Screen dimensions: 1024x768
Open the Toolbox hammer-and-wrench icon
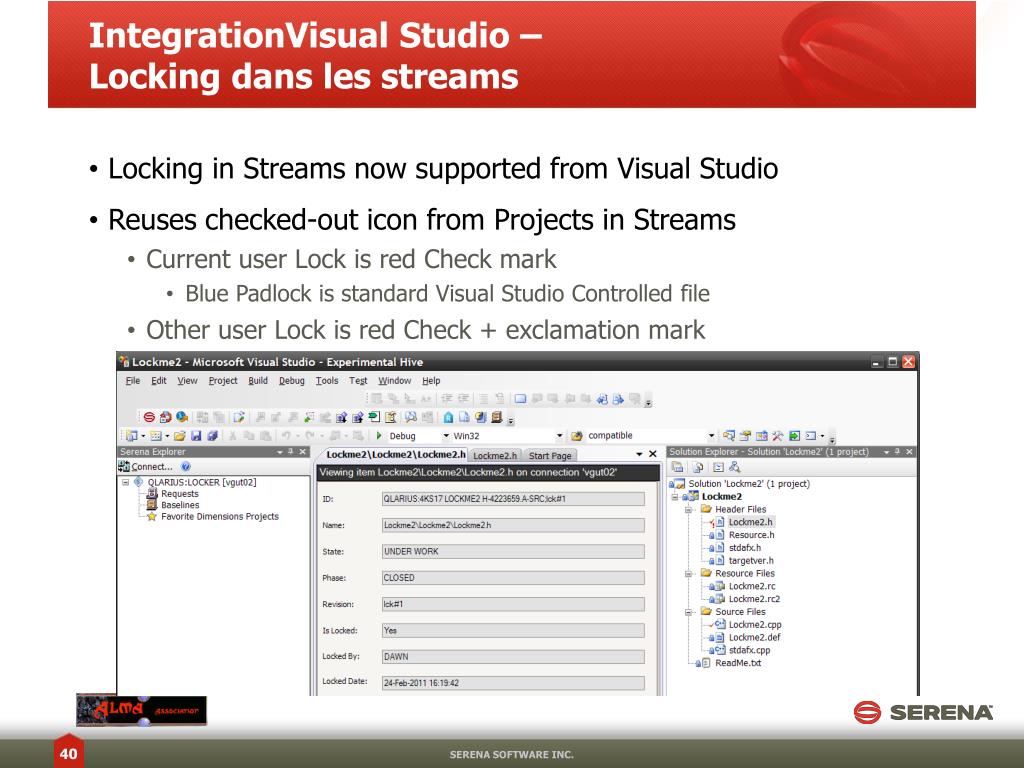[x=777, y=436]
